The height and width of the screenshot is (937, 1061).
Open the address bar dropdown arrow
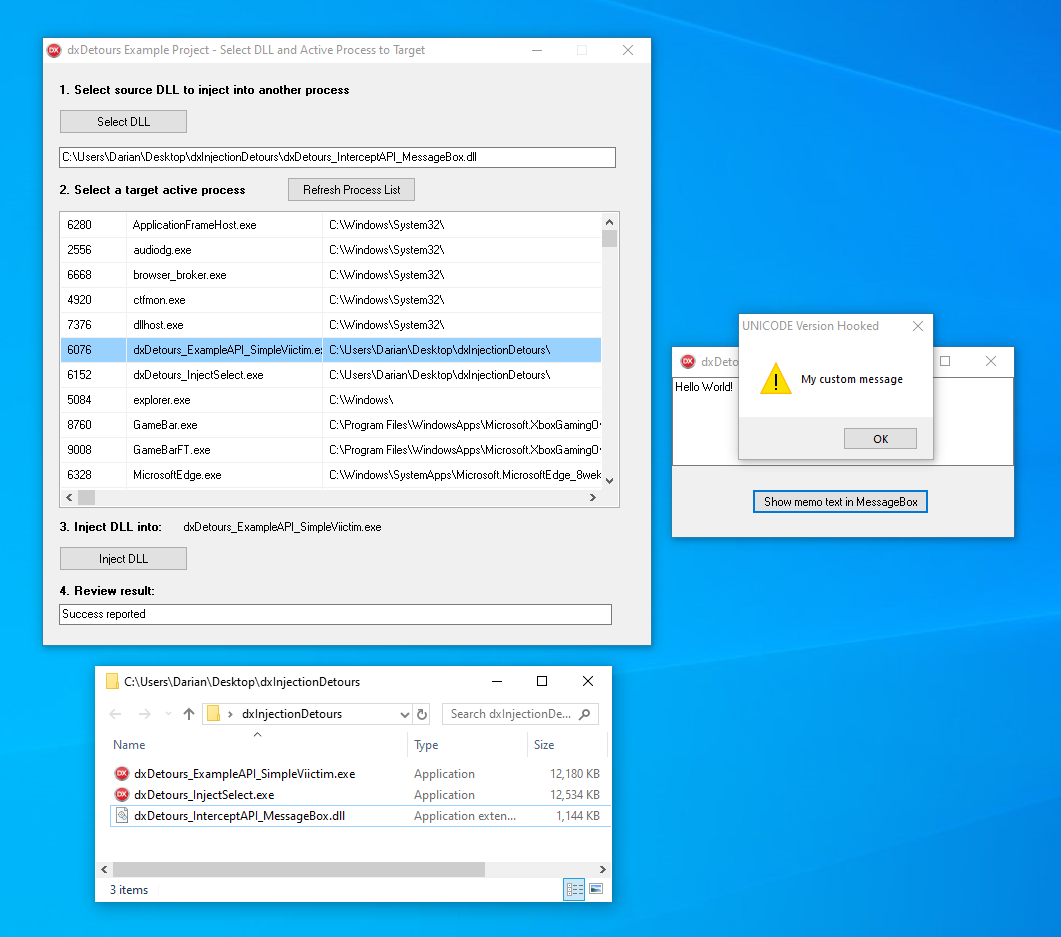click(404, 714)
